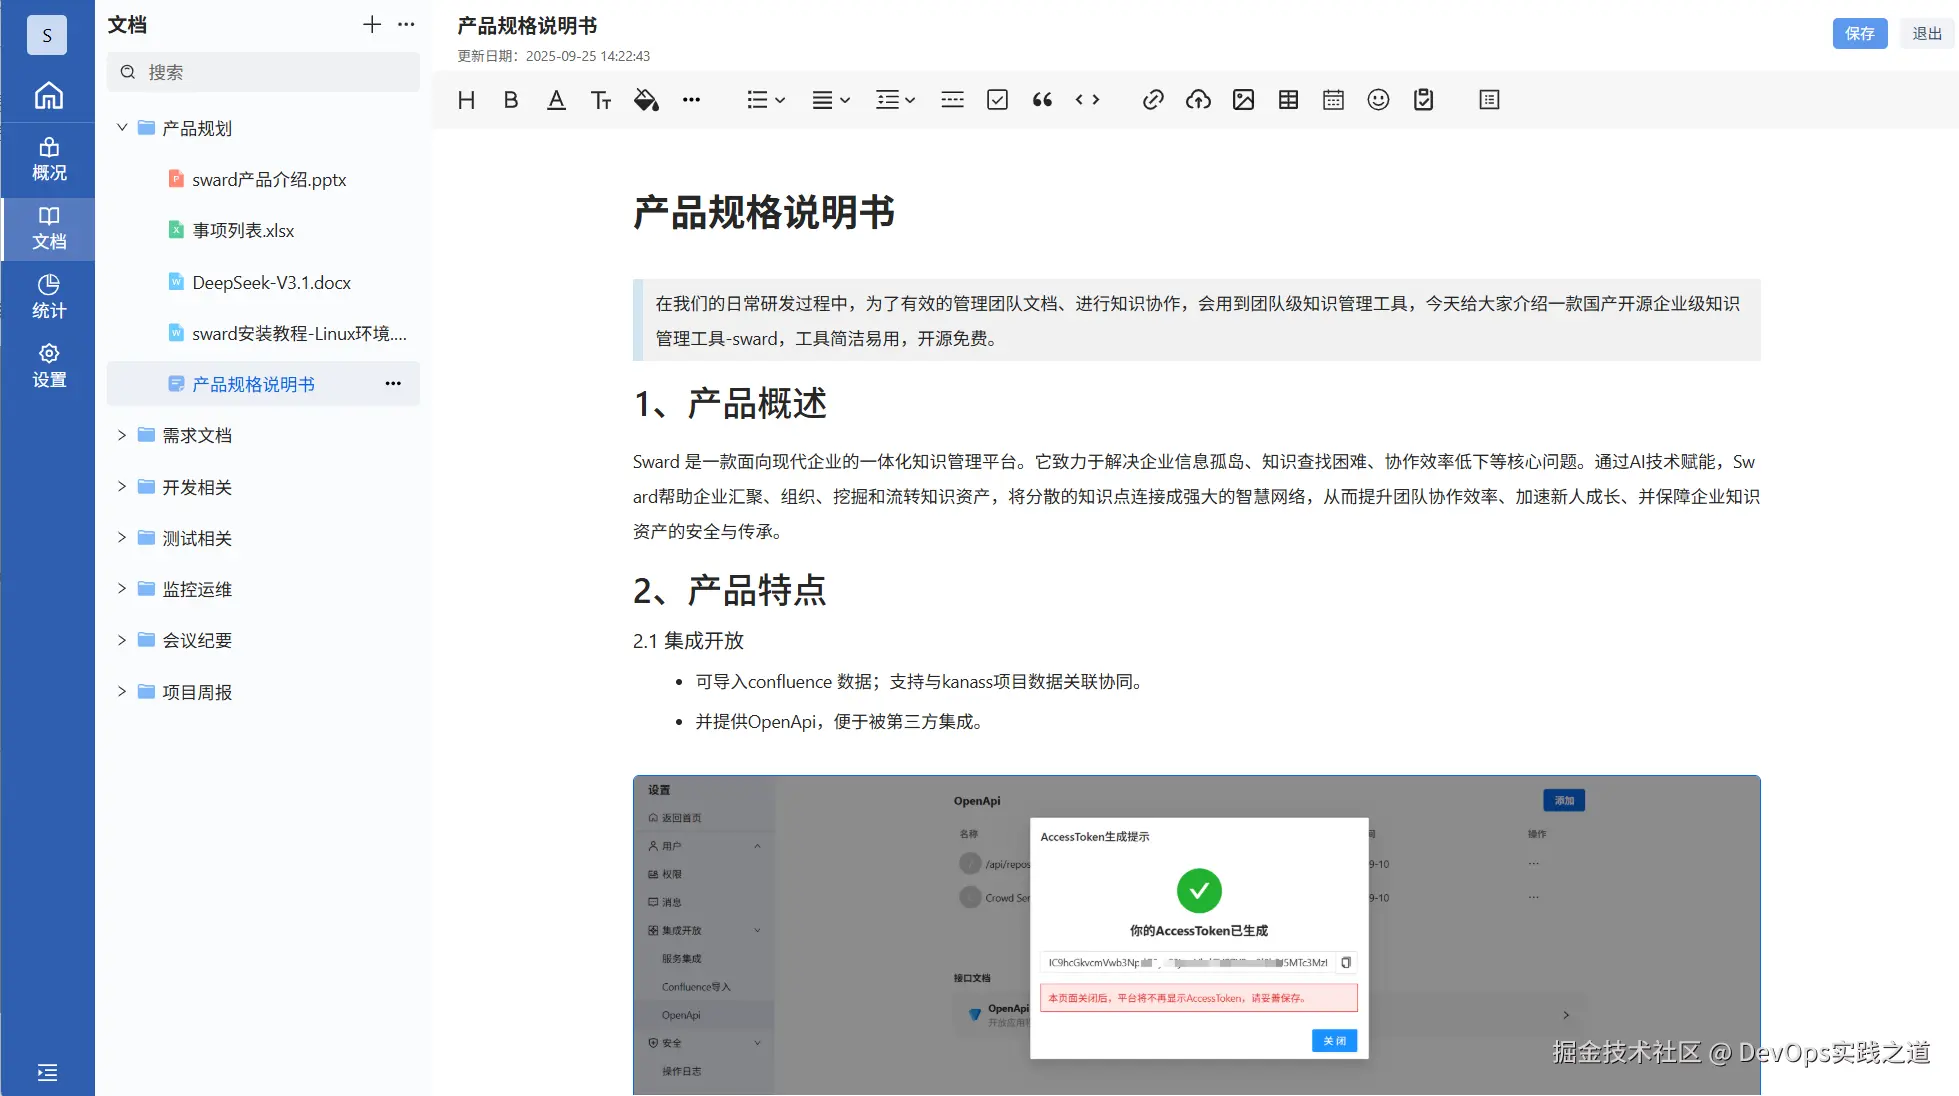The width and height of the screenshot is (1959, 1096).
Task: Insert a hyperlink
Action: [x=1153, y=99]
